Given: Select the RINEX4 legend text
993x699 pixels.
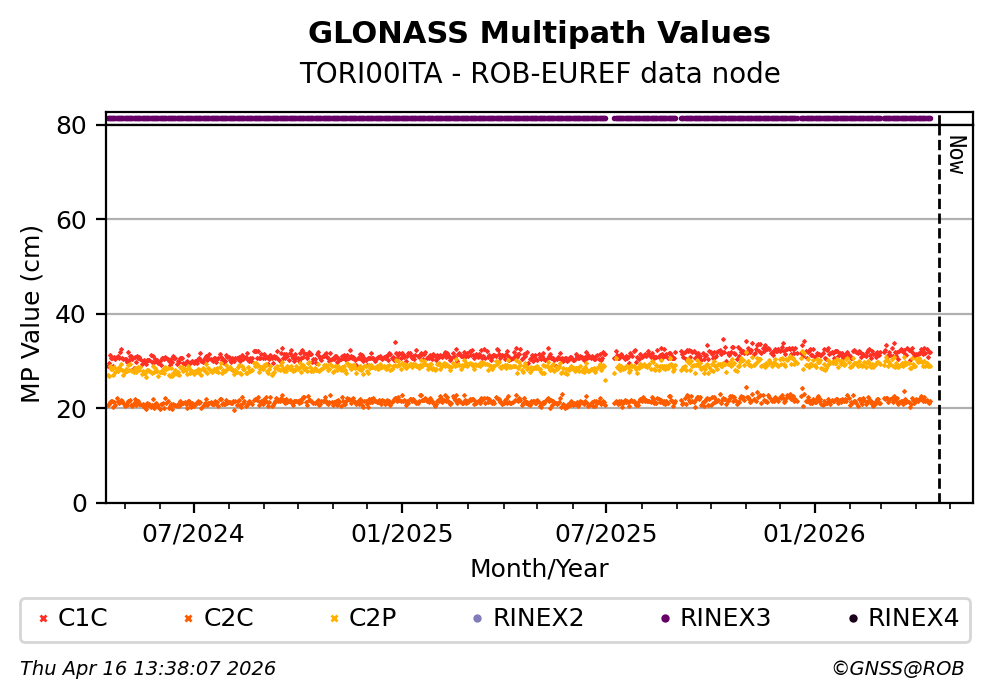Looking at the screenshot, I should pyautogui.click(x=913, y=619).
